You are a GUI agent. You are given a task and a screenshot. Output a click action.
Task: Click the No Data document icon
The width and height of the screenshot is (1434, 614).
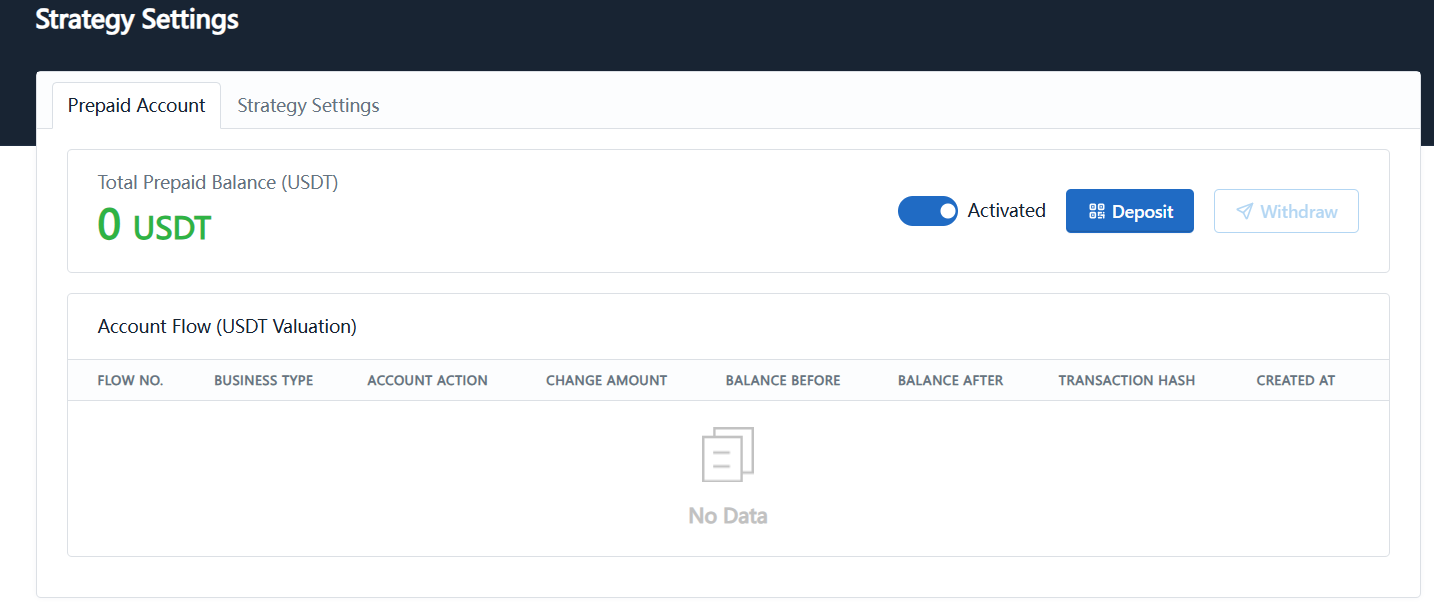(x=728, y=455)
